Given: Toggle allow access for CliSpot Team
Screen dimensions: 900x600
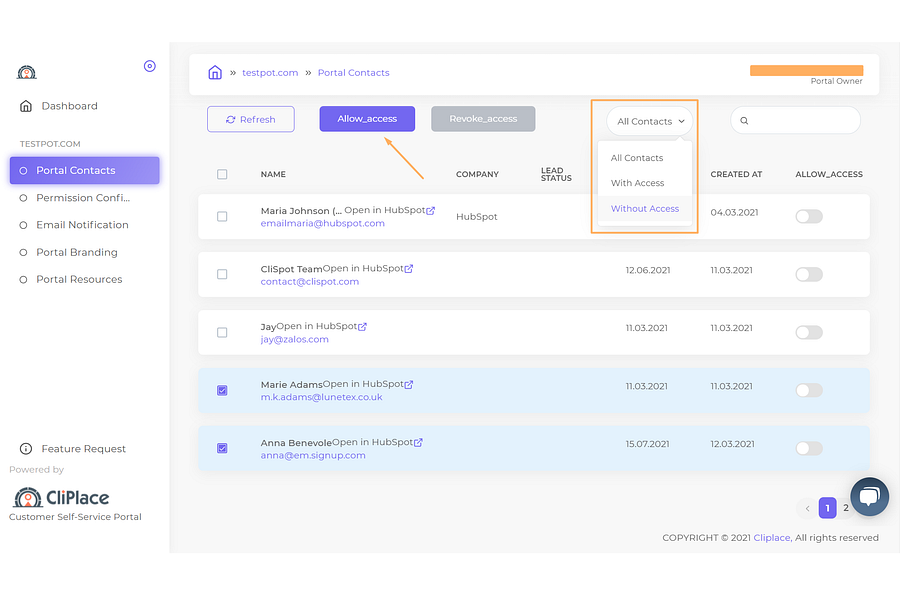Looking at the screenshot, I should 809,274.
